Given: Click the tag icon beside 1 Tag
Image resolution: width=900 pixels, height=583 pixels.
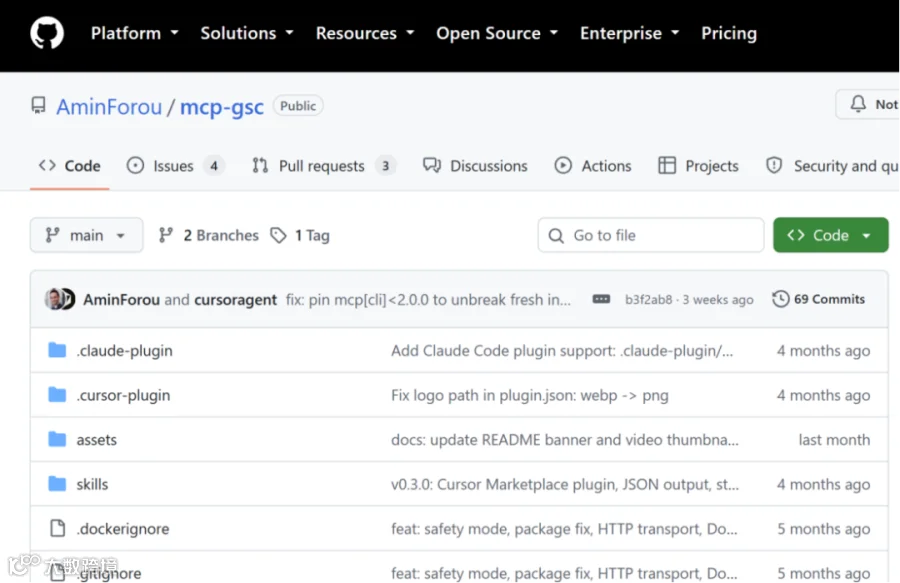Looking at the screenshot, I should pos(278,235).
